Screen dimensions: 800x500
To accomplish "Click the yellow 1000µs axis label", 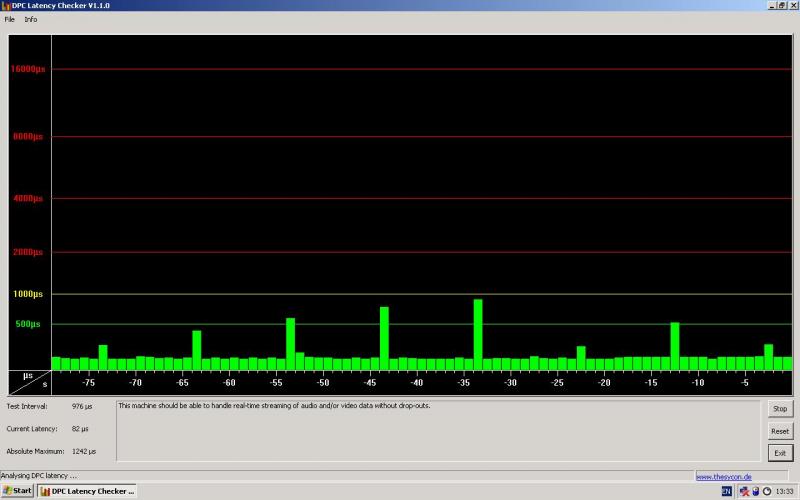I will pos(28,294).
